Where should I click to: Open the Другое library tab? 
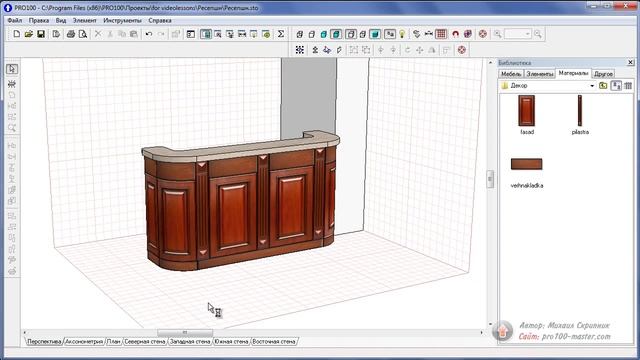603,74
